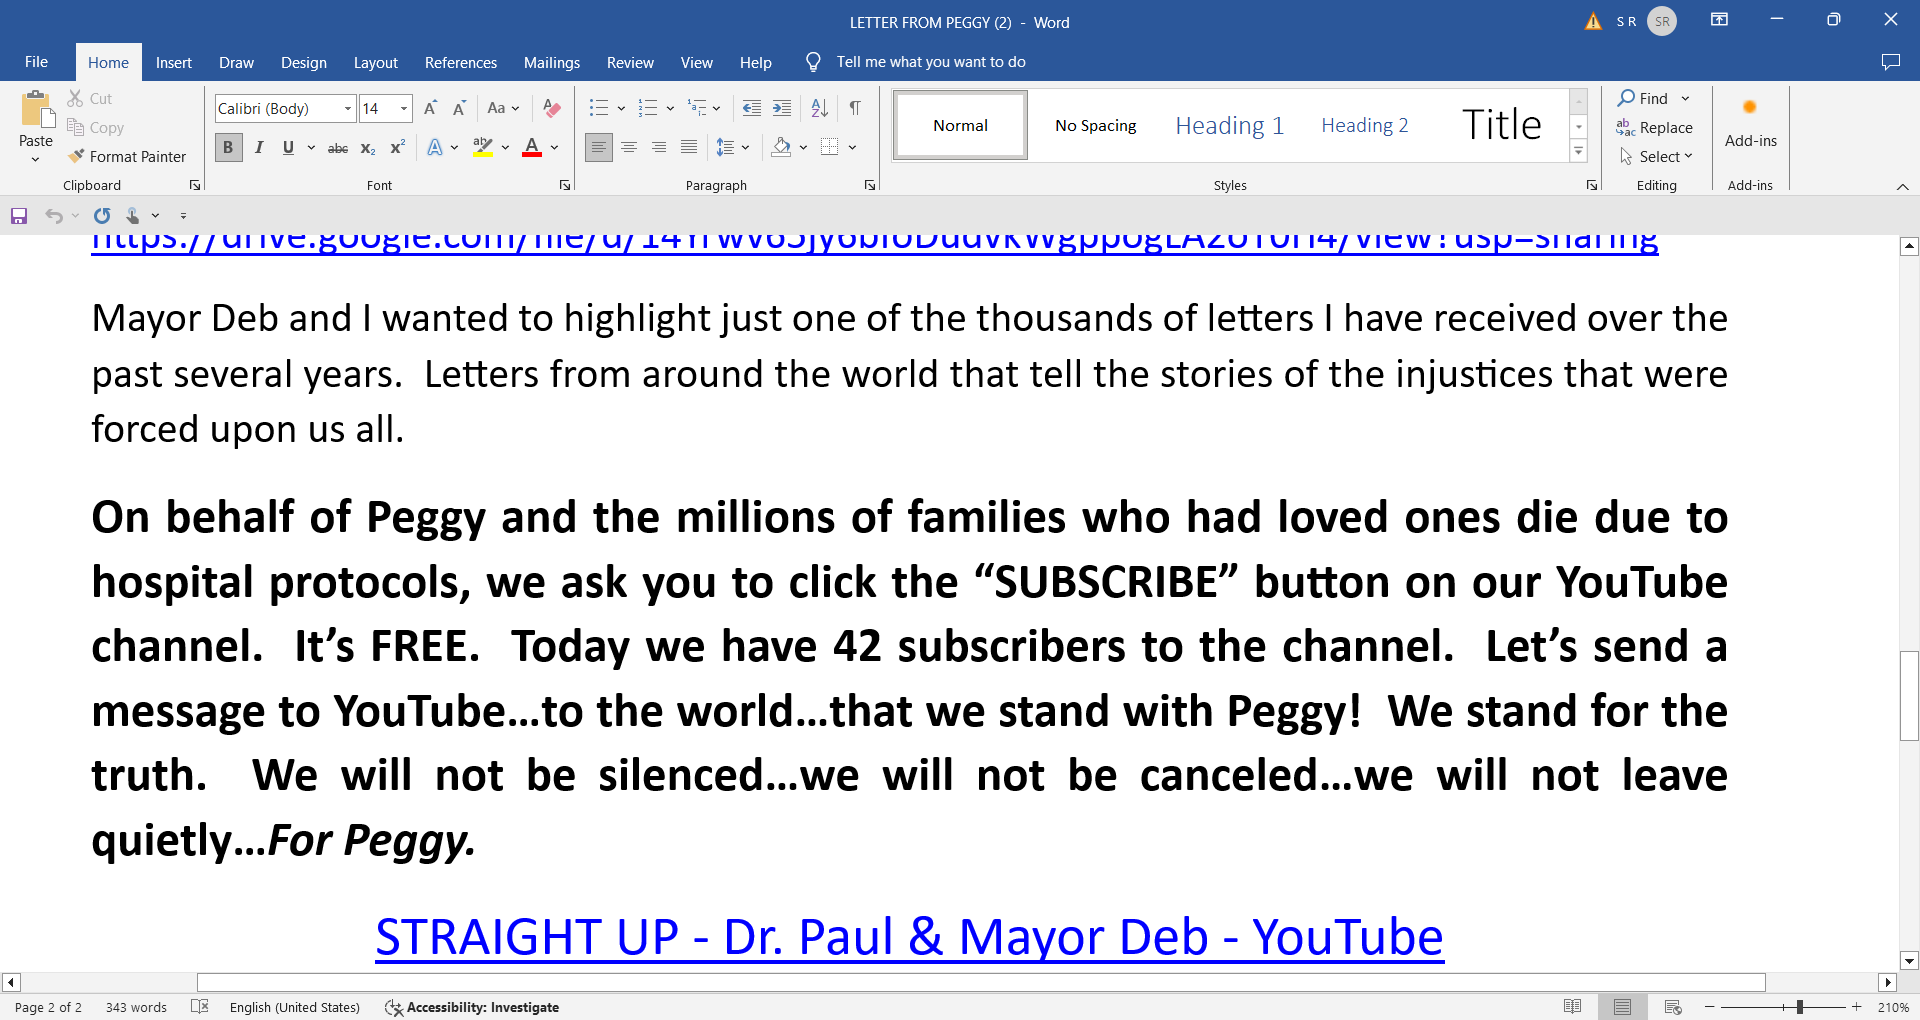Increase font size with grow font icon
Viewport: 1920px width, 1020px height.
coord(430,108)
